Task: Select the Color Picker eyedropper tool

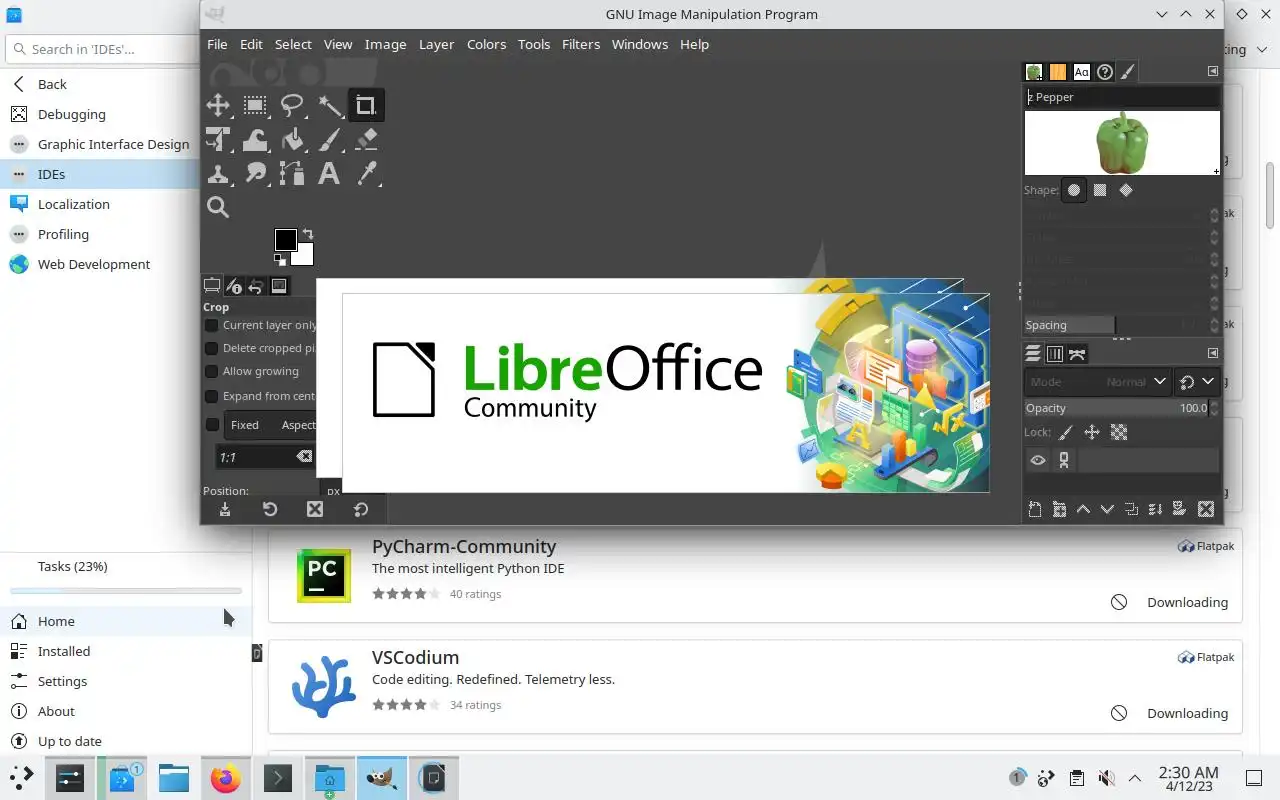Action: coord(366,173)
